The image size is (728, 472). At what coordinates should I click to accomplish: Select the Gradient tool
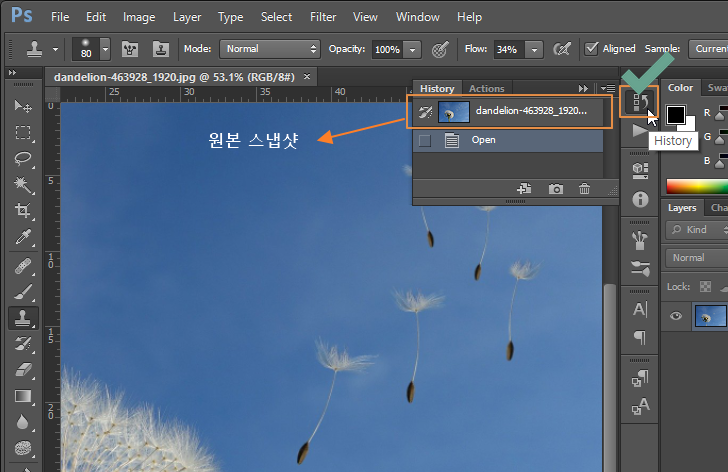click(x=22, y=396)
